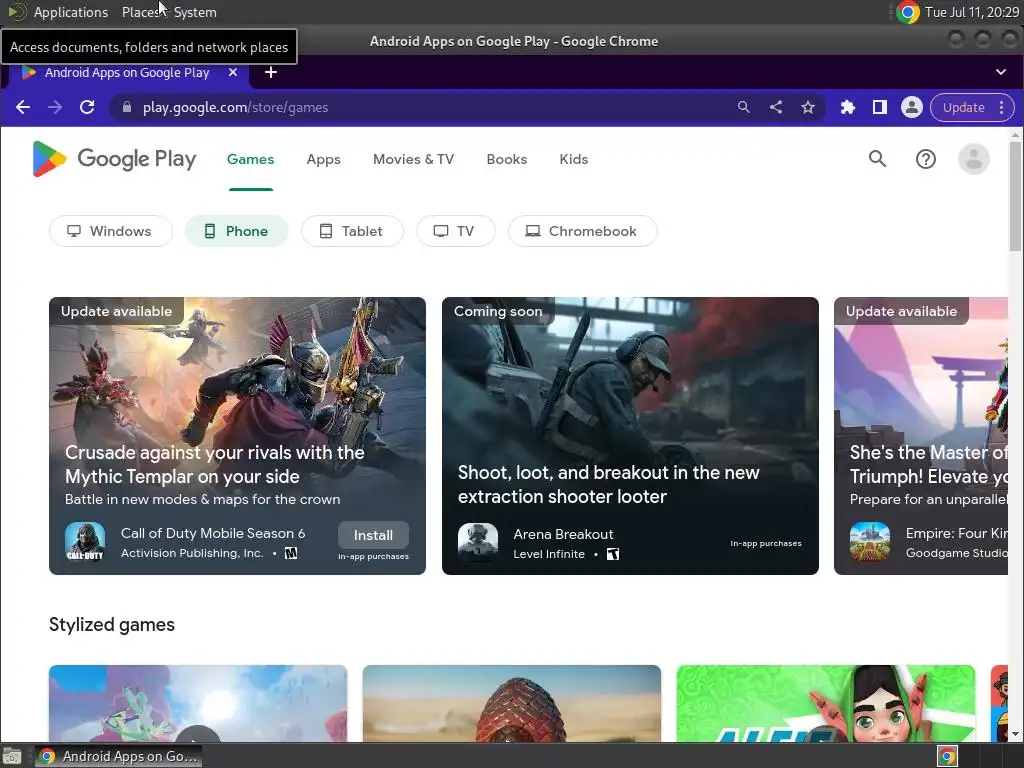
Task: Open Google Play search magnifier
Action: pyautogui.click(x=877, y=159)
